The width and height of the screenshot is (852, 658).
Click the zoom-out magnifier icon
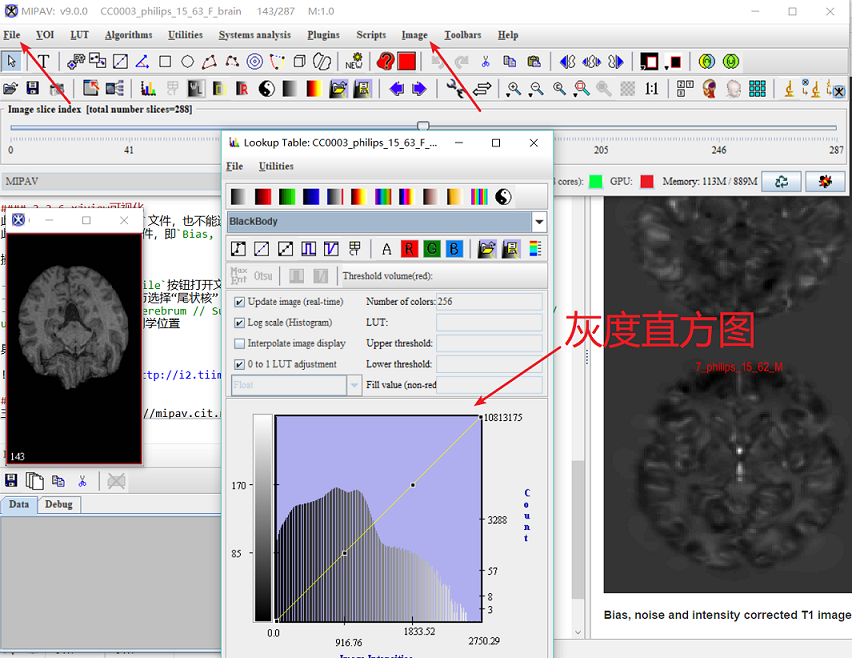pyautogui.click(x=536, y=89)
